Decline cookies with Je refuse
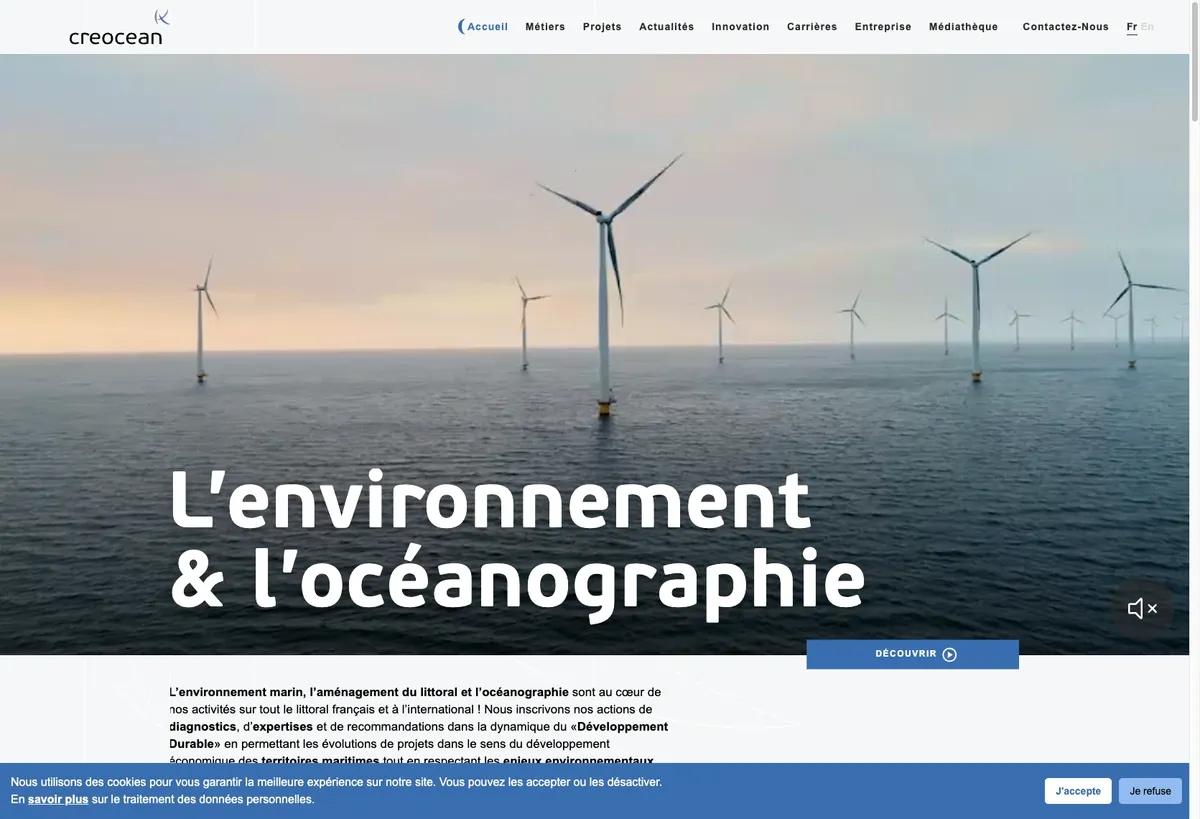1200x819 pixels. pyautogui.click(x=1150, y=791)
